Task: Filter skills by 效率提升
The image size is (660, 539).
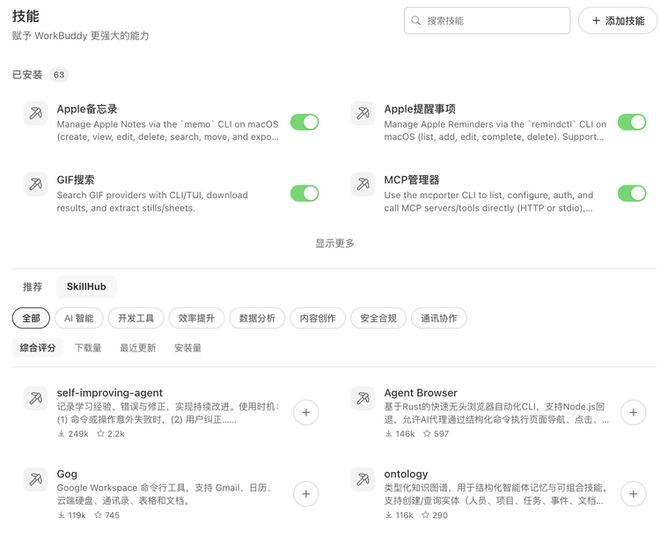Action: point(197,318)
